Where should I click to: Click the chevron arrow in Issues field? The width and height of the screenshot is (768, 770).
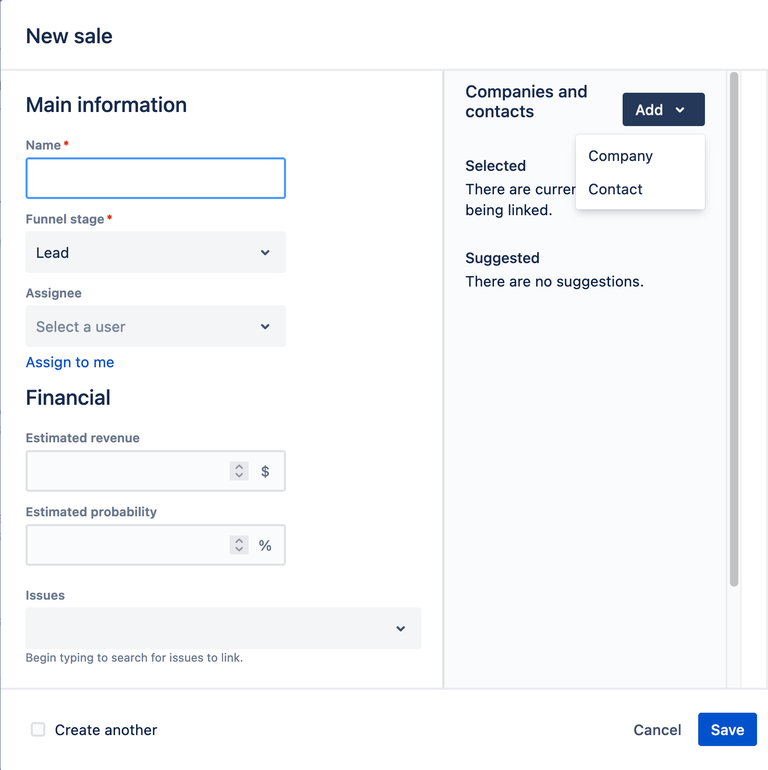(x=400, y=629)
